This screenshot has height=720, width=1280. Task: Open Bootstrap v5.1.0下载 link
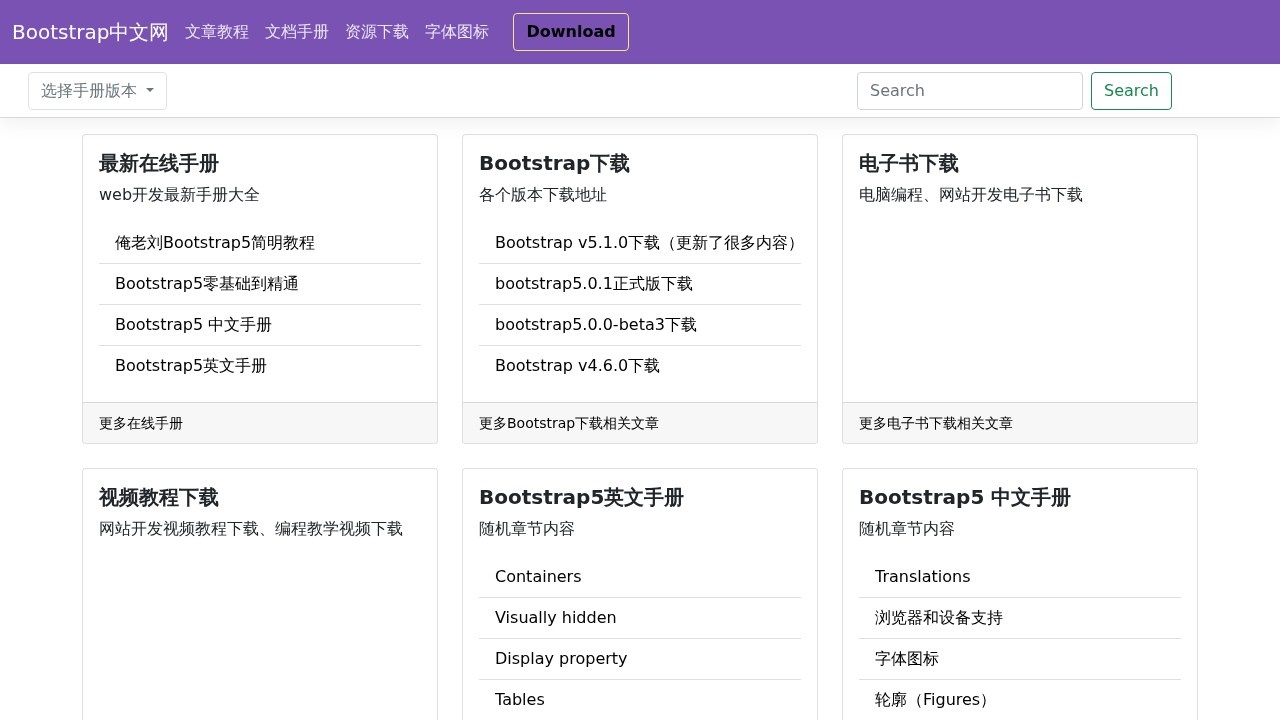pyautogui.click(x=645, y=242)
